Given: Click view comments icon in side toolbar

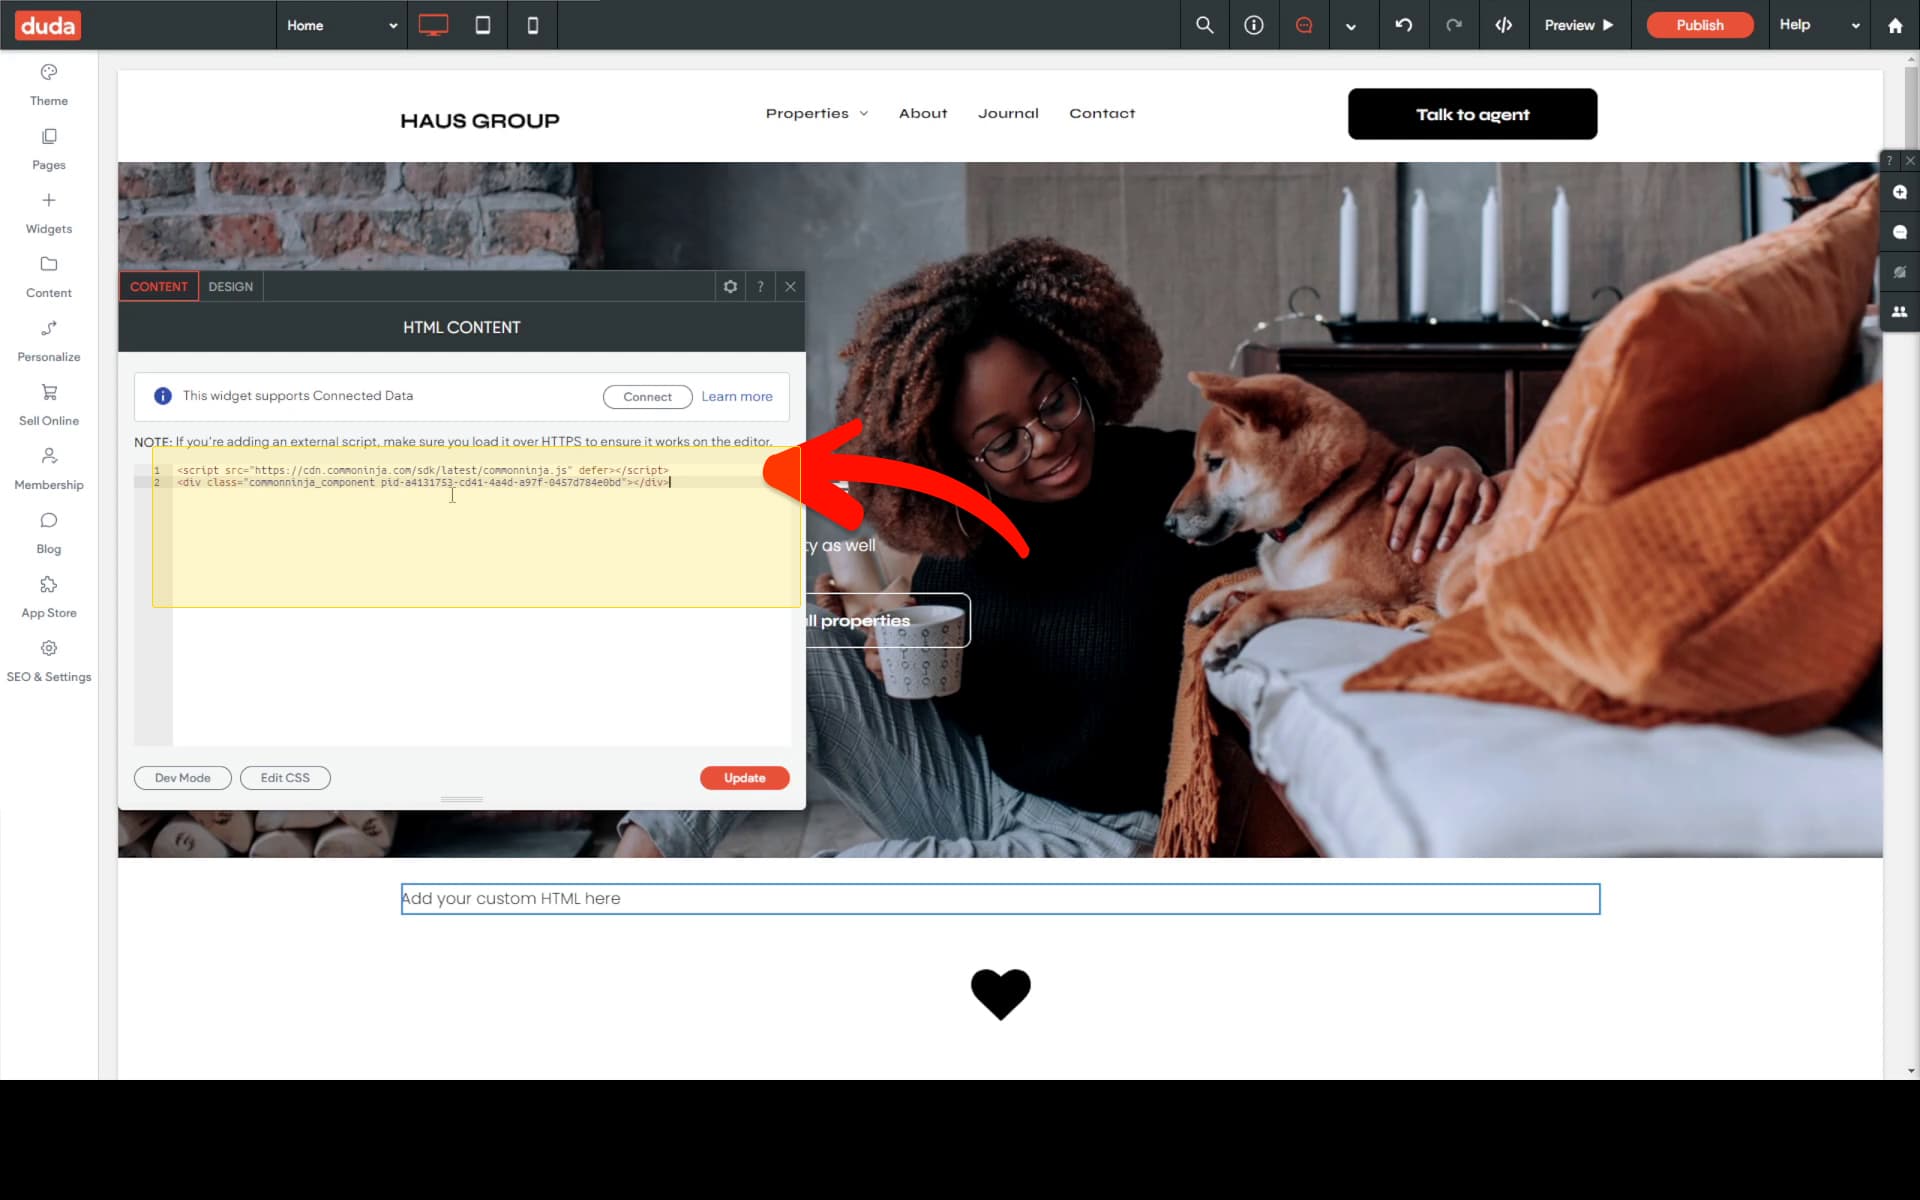Looking at the screenshot, I should pos(1900,232).
